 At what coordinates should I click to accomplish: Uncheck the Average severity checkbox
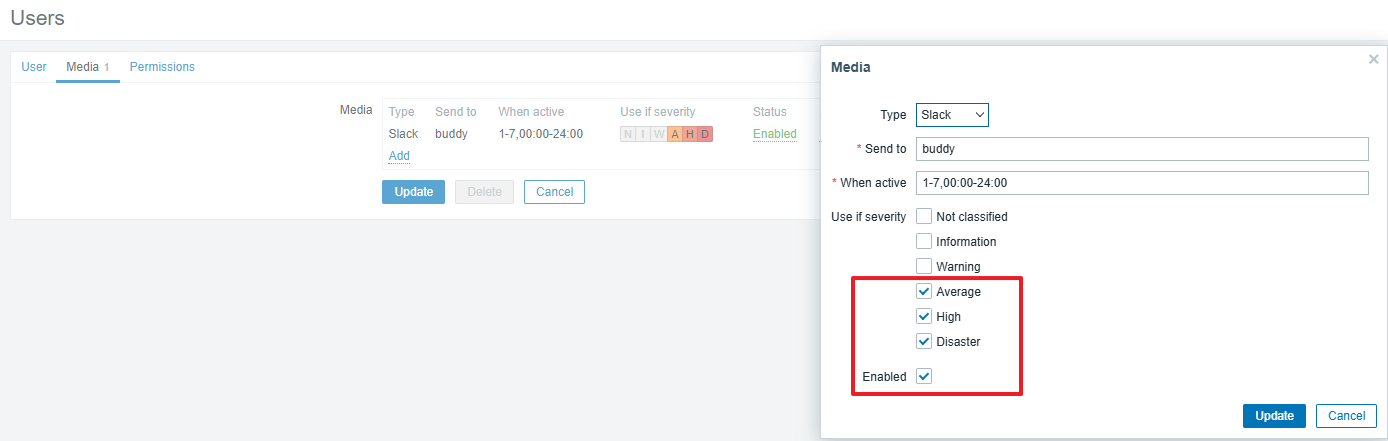924,291
